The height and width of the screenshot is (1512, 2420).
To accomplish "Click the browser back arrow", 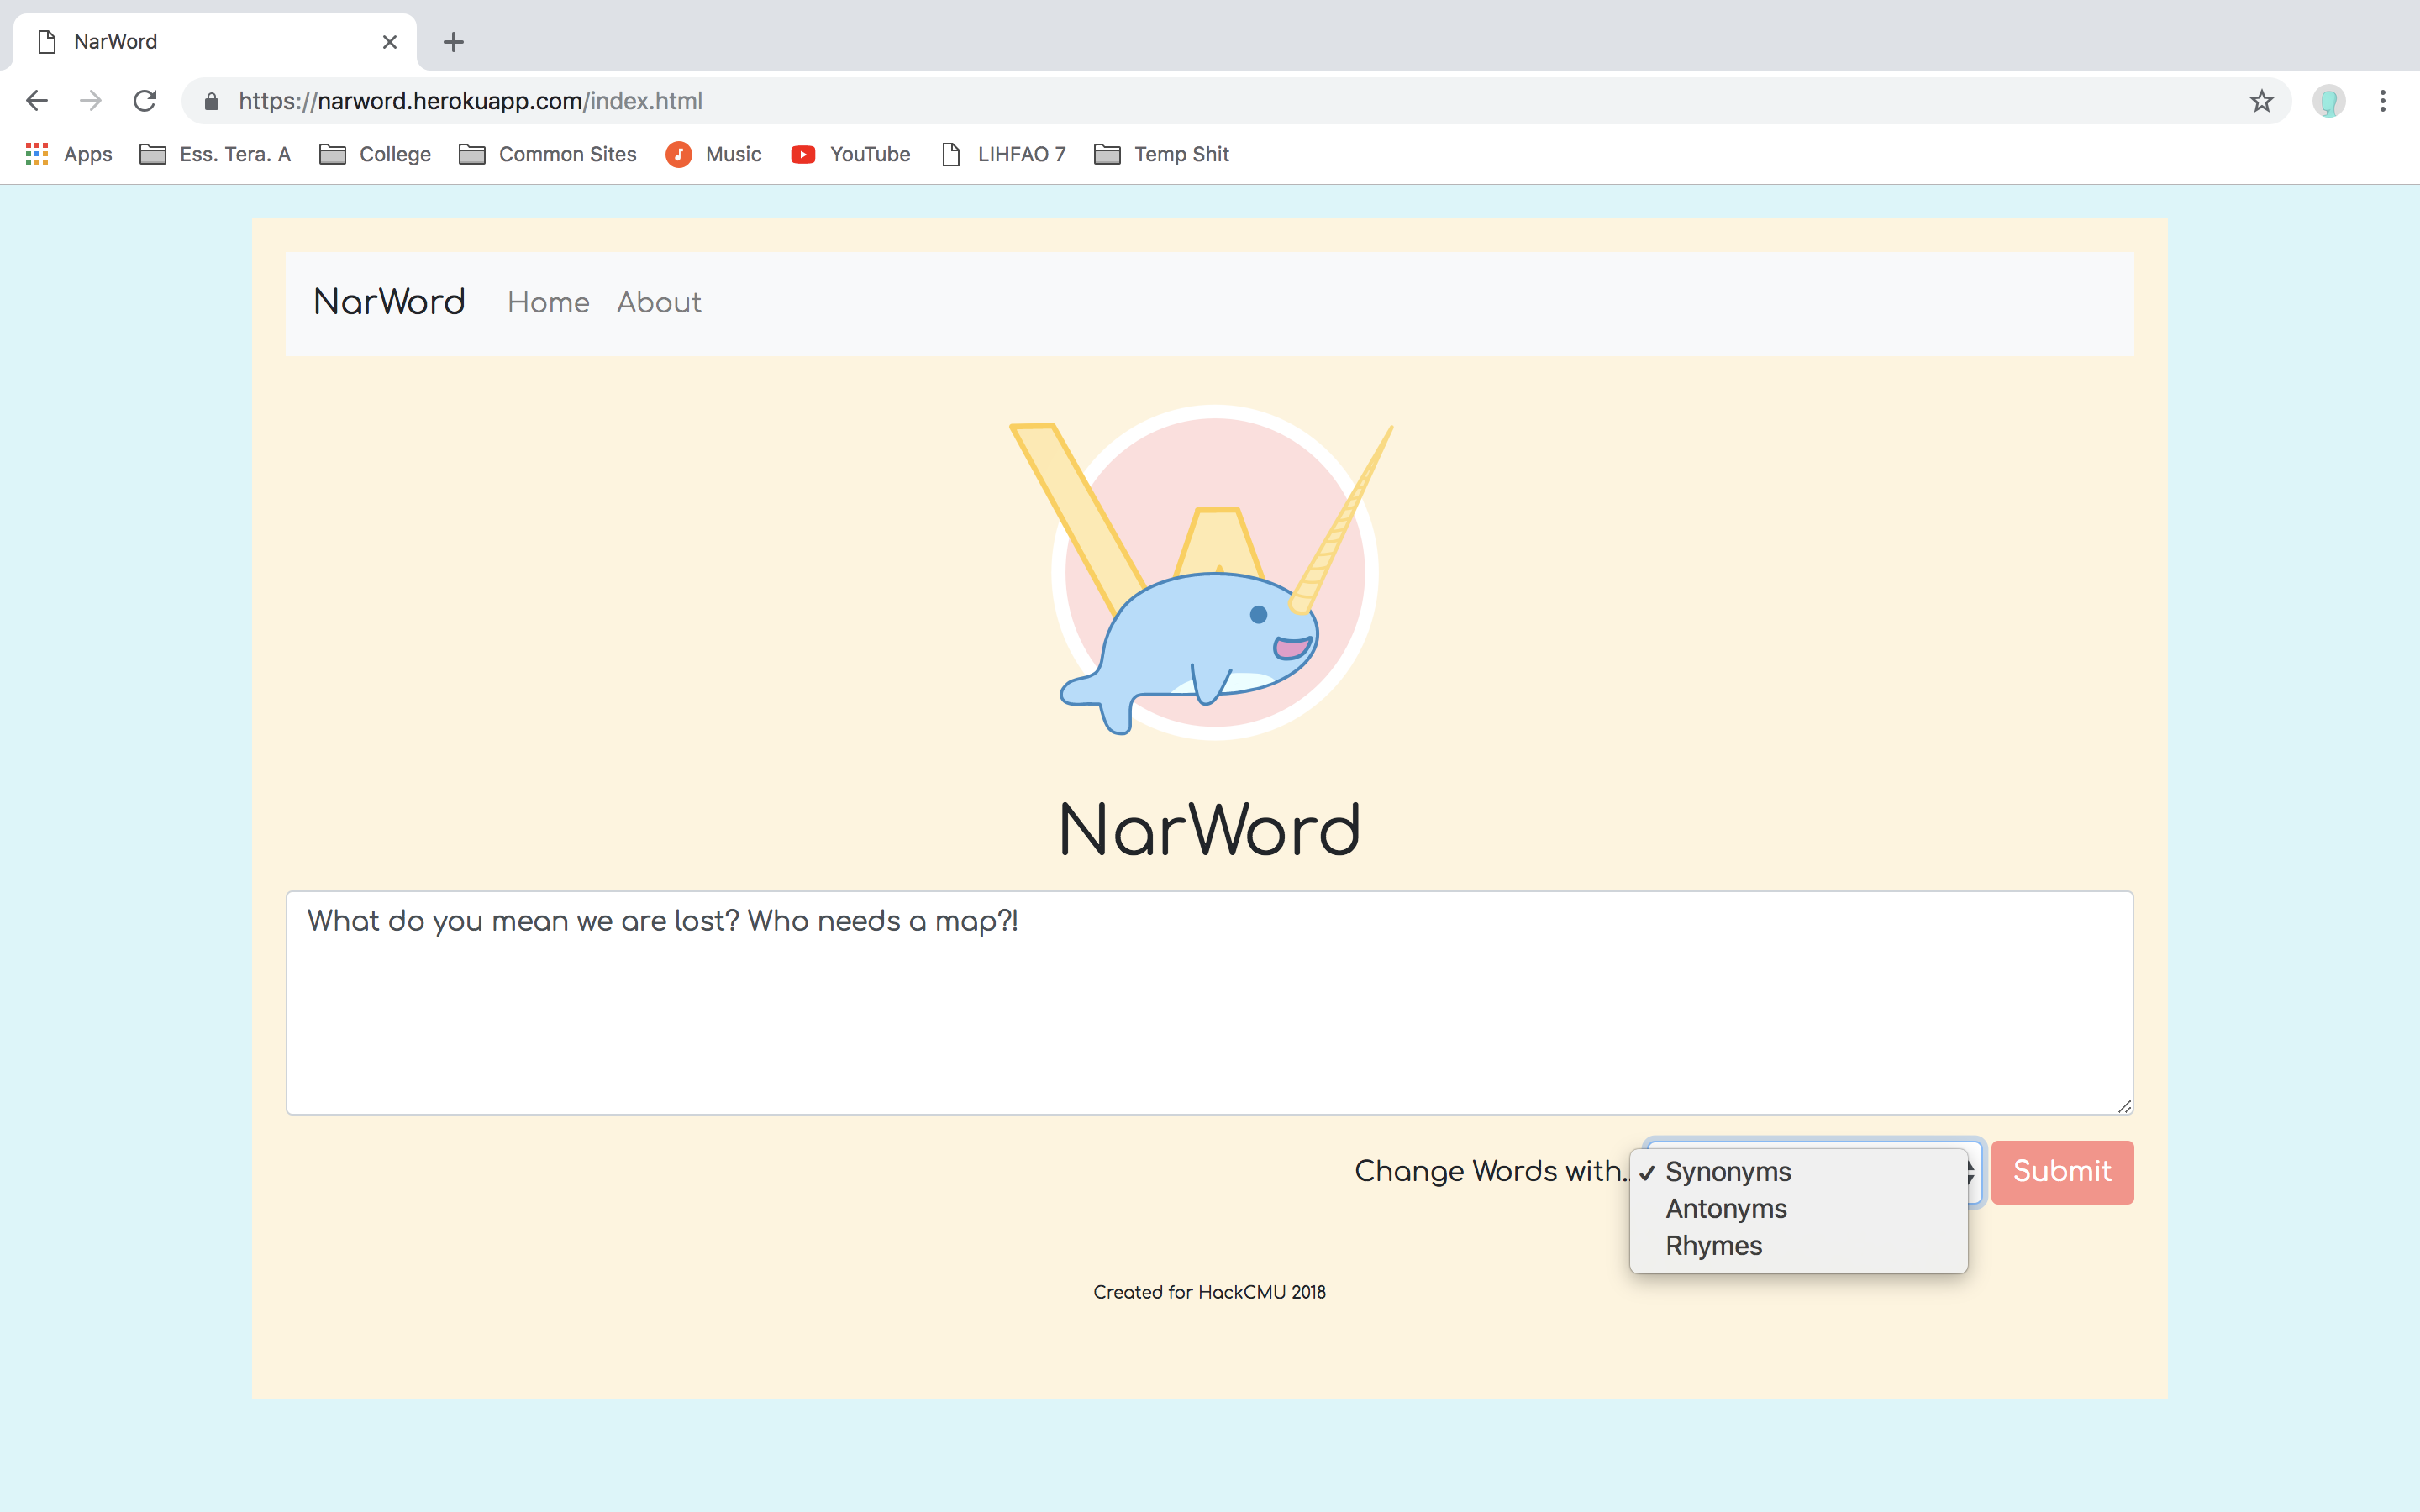I will [x=37, y=101].
